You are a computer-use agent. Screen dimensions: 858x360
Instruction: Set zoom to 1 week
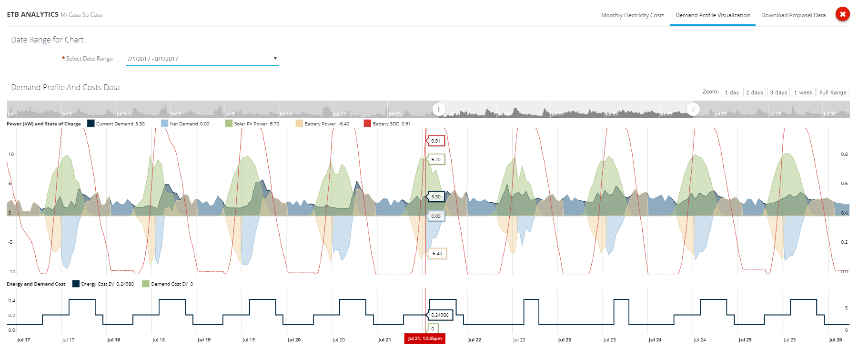pos(803,92)
